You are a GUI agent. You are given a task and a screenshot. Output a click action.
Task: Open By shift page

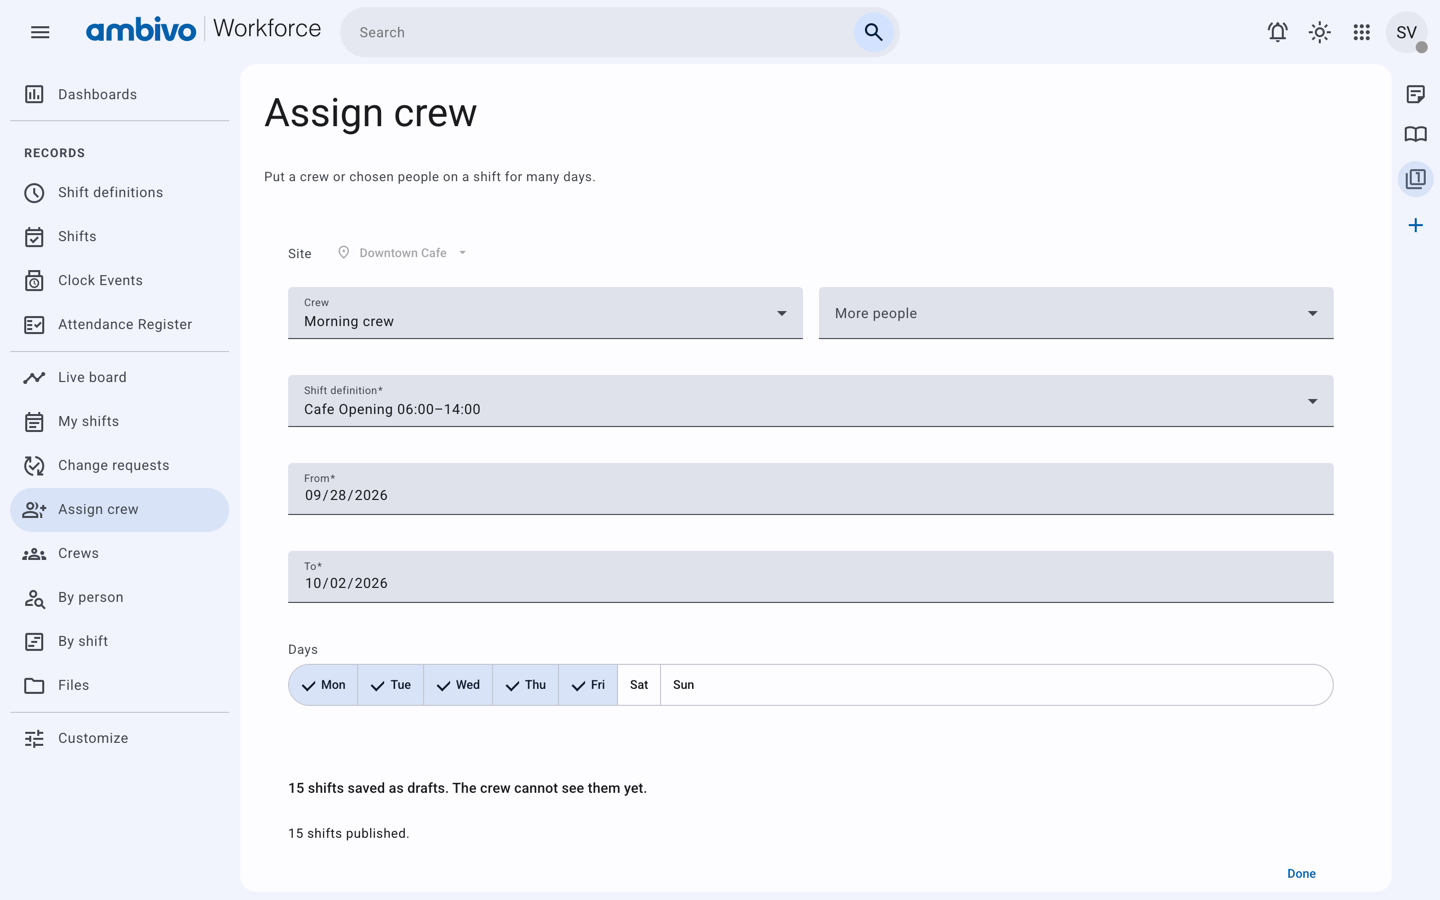[120, 641]
